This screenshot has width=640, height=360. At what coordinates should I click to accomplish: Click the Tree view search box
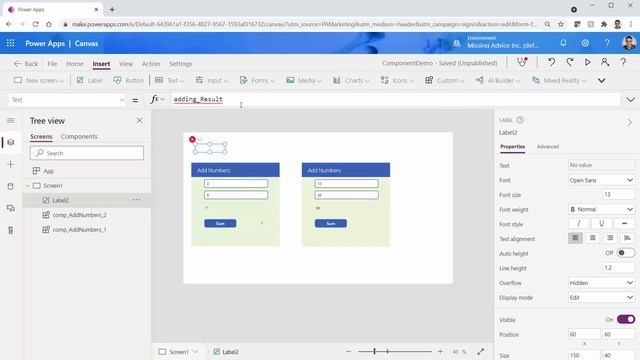tap(87, 153)
